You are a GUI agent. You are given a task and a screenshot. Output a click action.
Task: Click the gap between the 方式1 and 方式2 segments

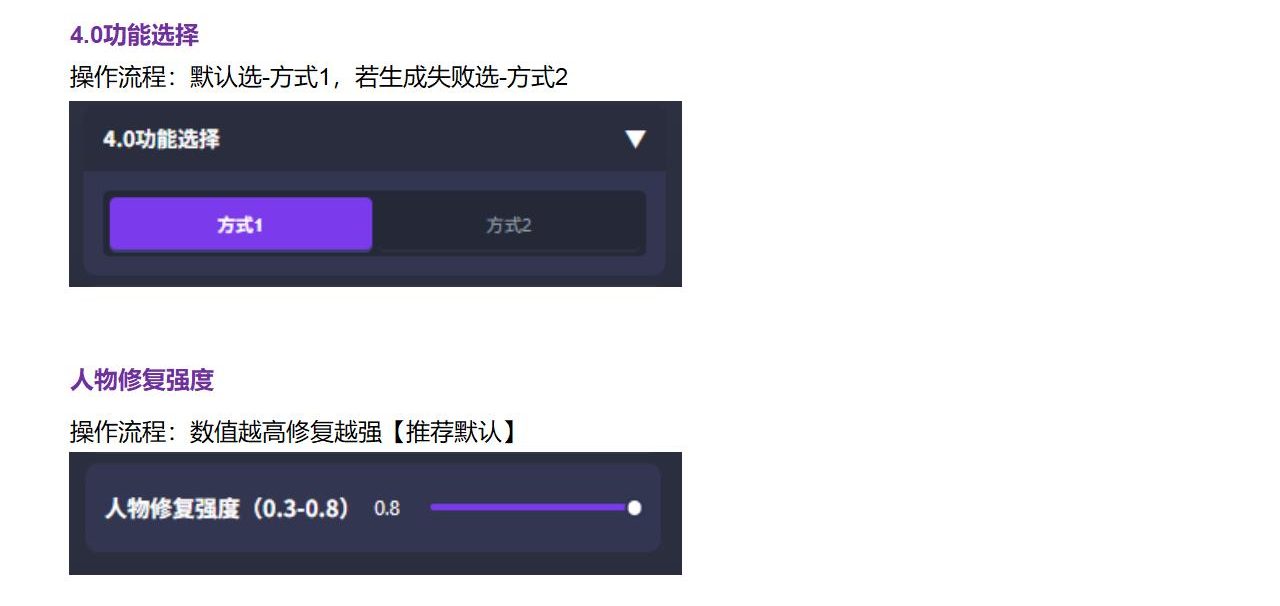375,224
